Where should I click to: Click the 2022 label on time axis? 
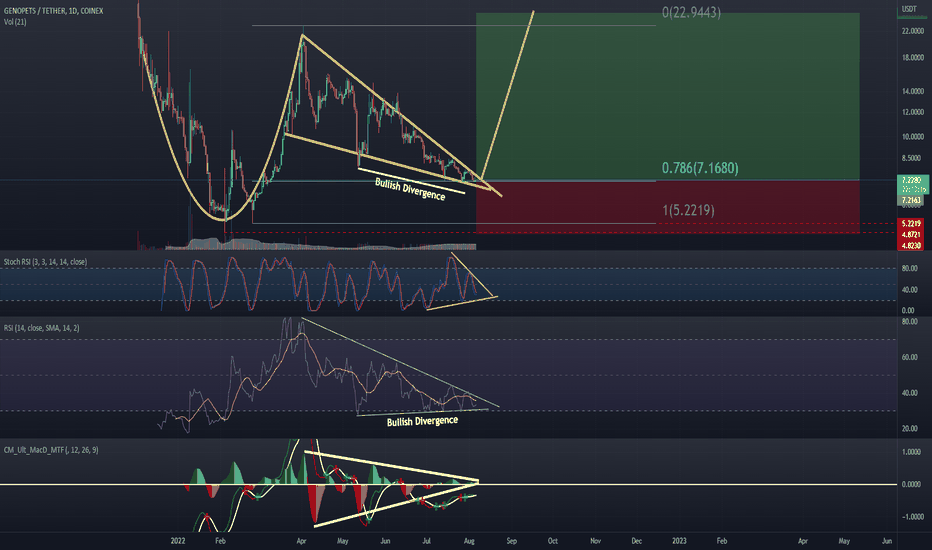pos(178,540)
